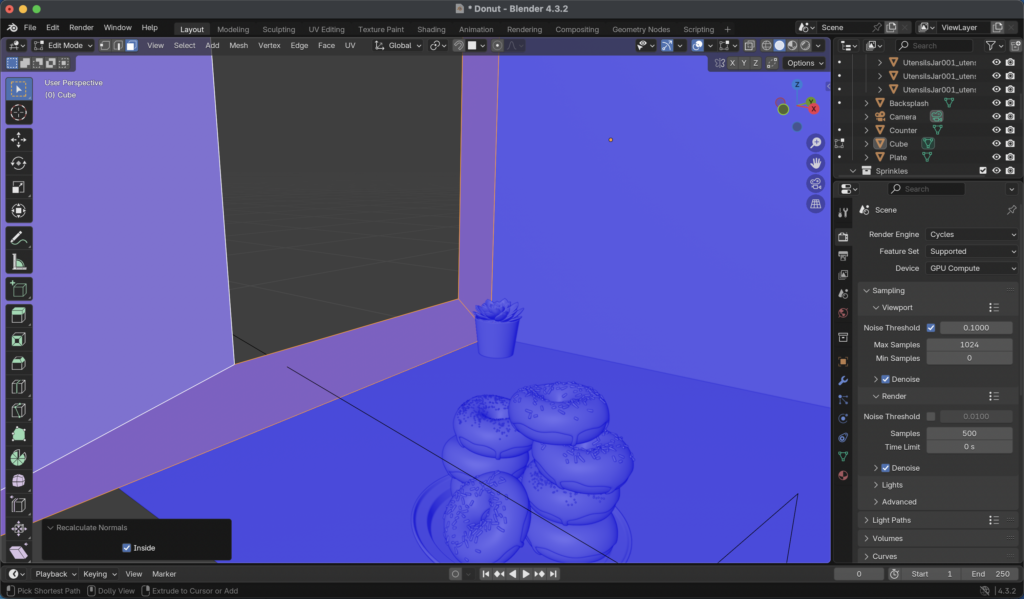Select the Rotate tool in toolbar
Viewport: 1024px width, 599px height.
tap(18, 163)
